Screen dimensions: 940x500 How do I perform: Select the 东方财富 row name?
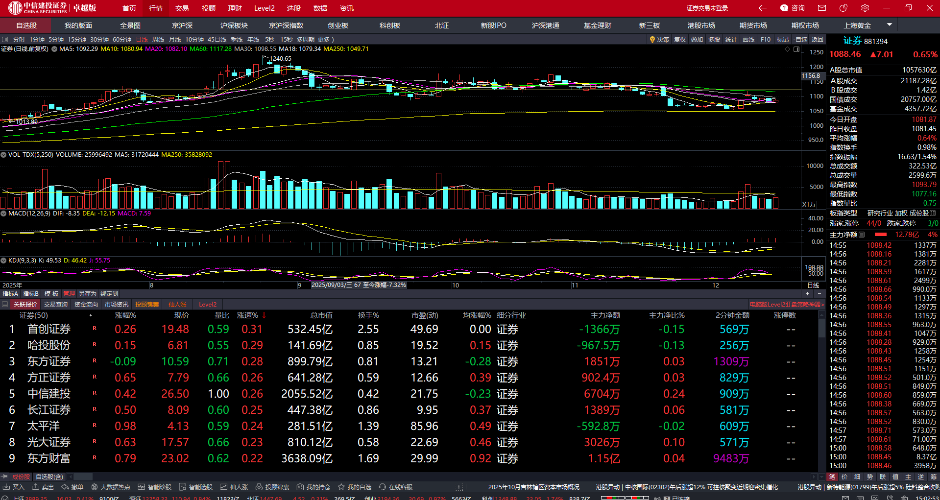[x=49, y=459]
